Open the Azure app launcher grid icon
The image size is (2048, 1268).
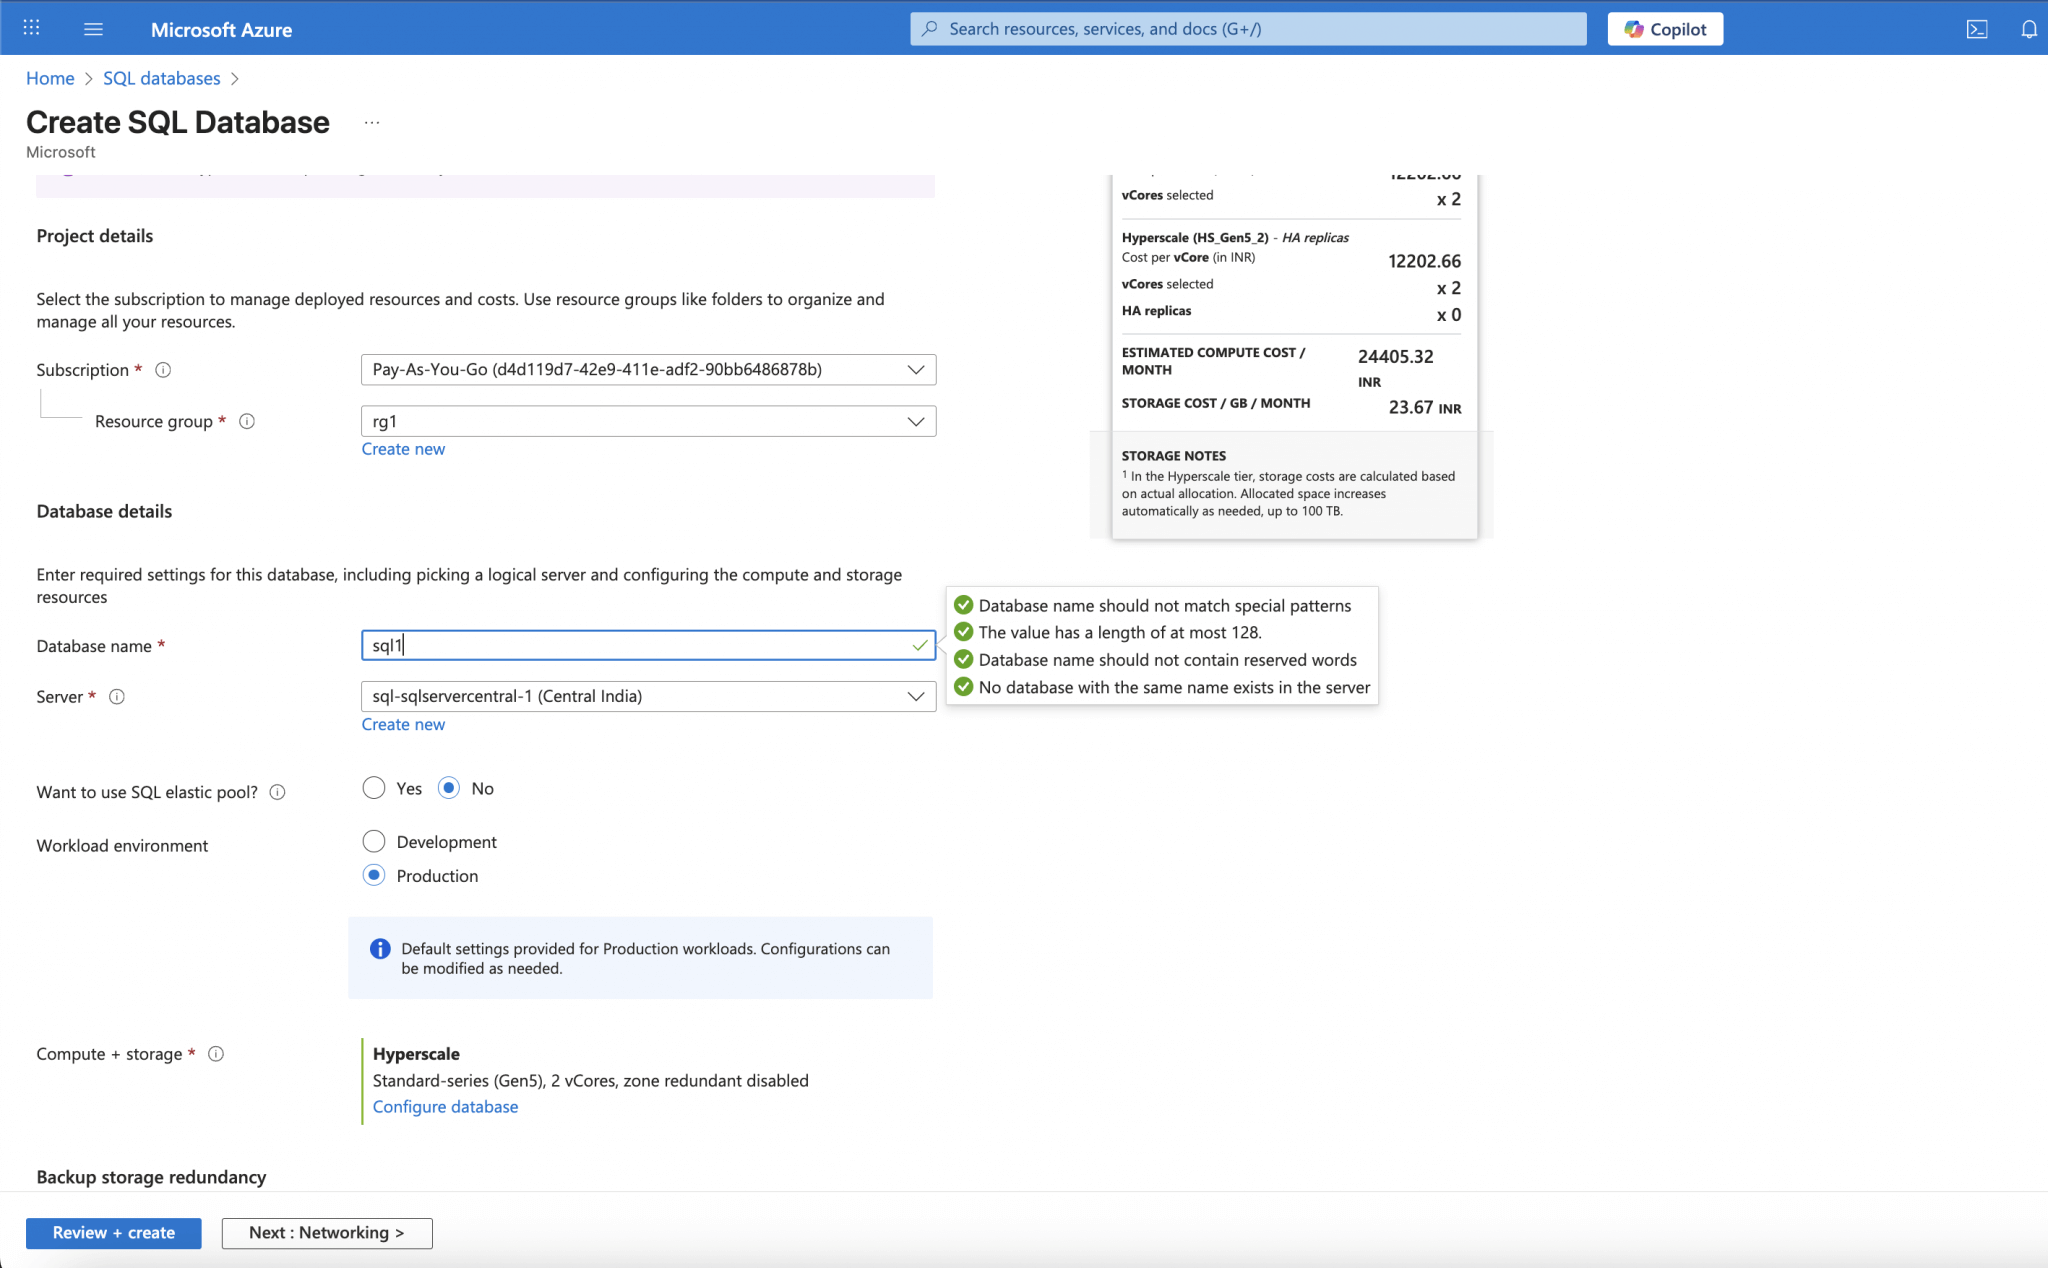click(x=30, y=27)
